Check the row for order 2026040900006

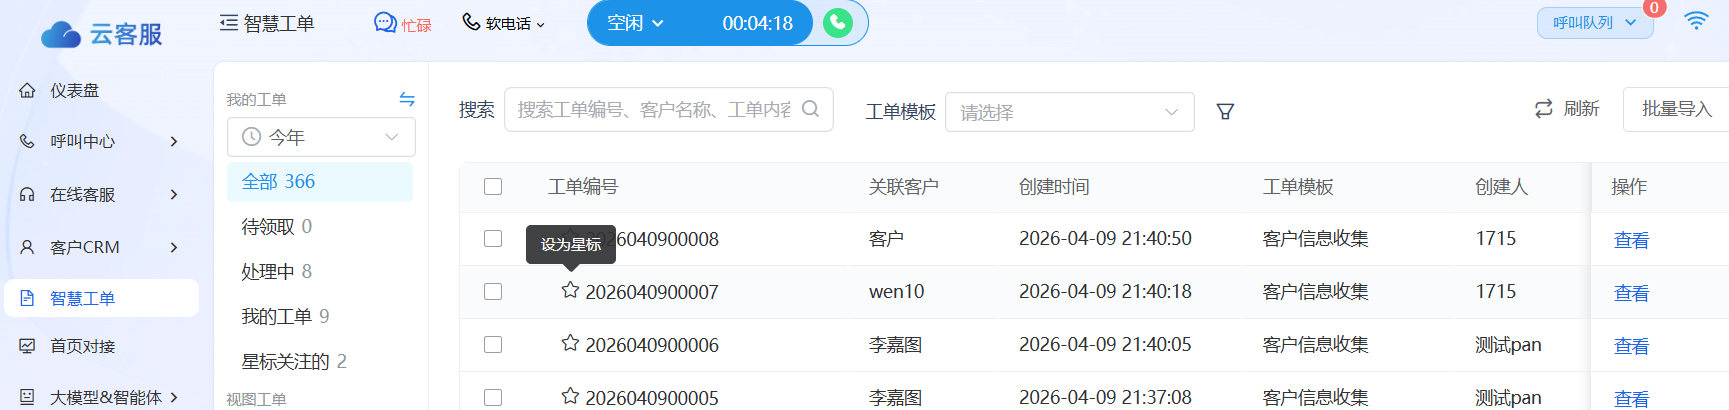tap(493, 345)
